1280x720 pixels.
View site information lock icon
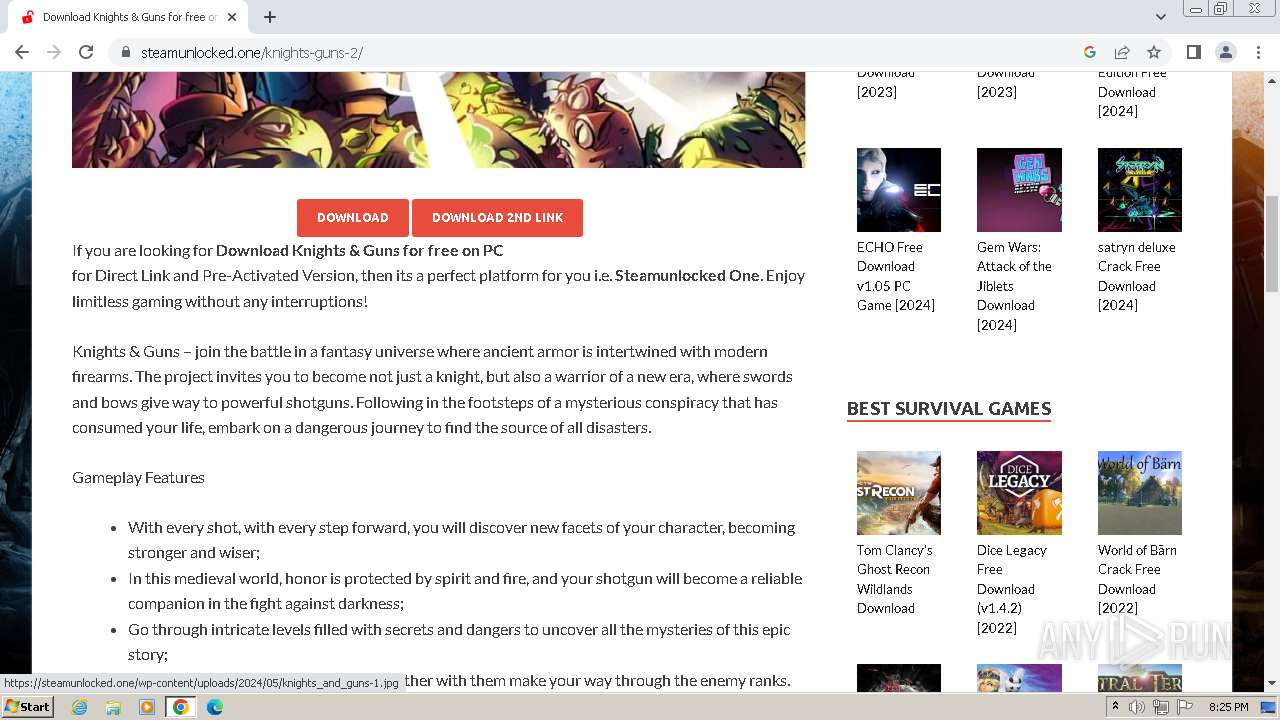(x=126, y=52)
